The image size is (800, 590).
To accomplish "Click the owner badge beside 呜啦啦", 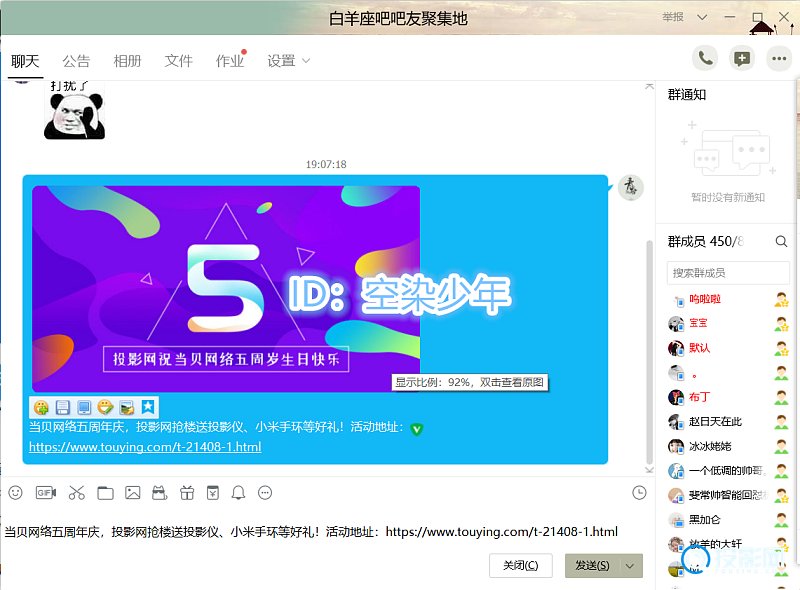I will tap(781, 300).
